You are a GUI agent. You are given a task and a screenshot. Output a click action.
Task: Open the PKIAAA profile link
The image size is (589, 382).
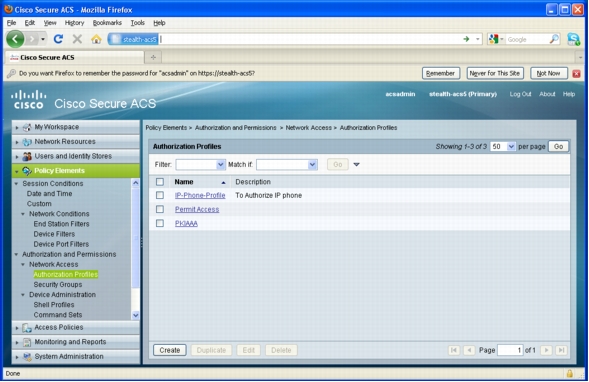coord(186,223)
